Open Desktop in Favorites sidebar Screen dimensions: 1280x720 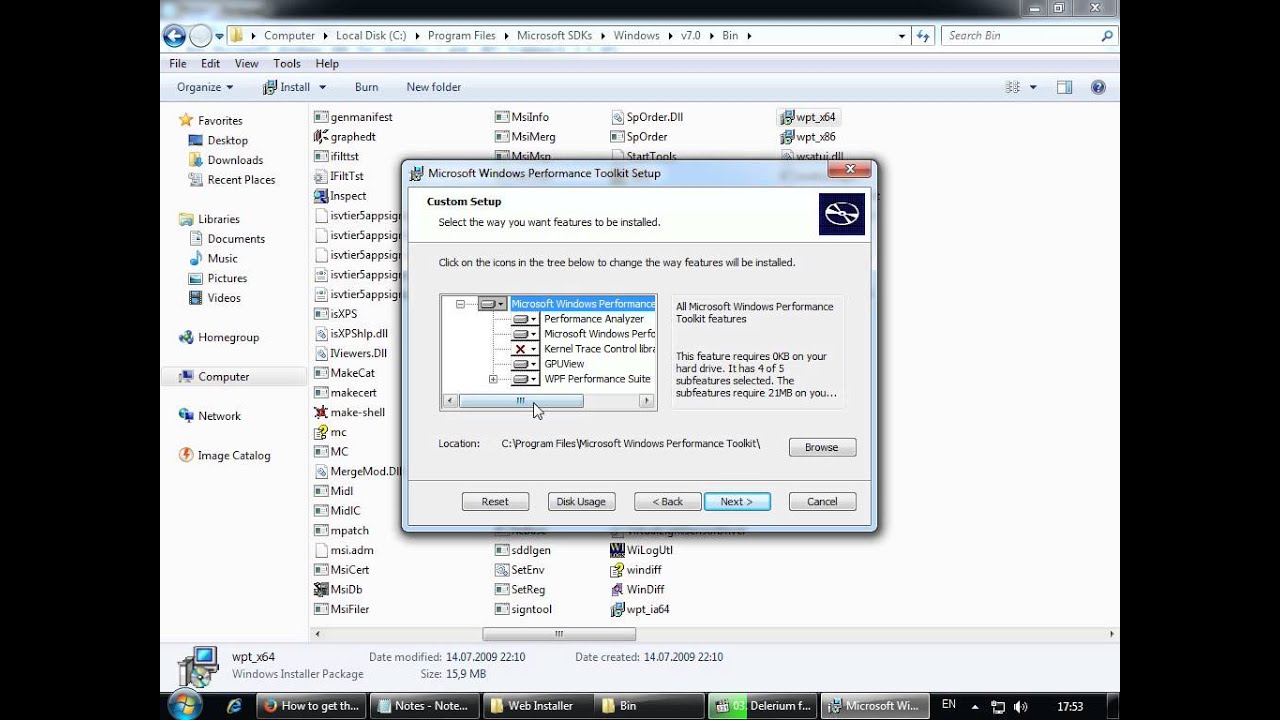[x=218, y=140]
